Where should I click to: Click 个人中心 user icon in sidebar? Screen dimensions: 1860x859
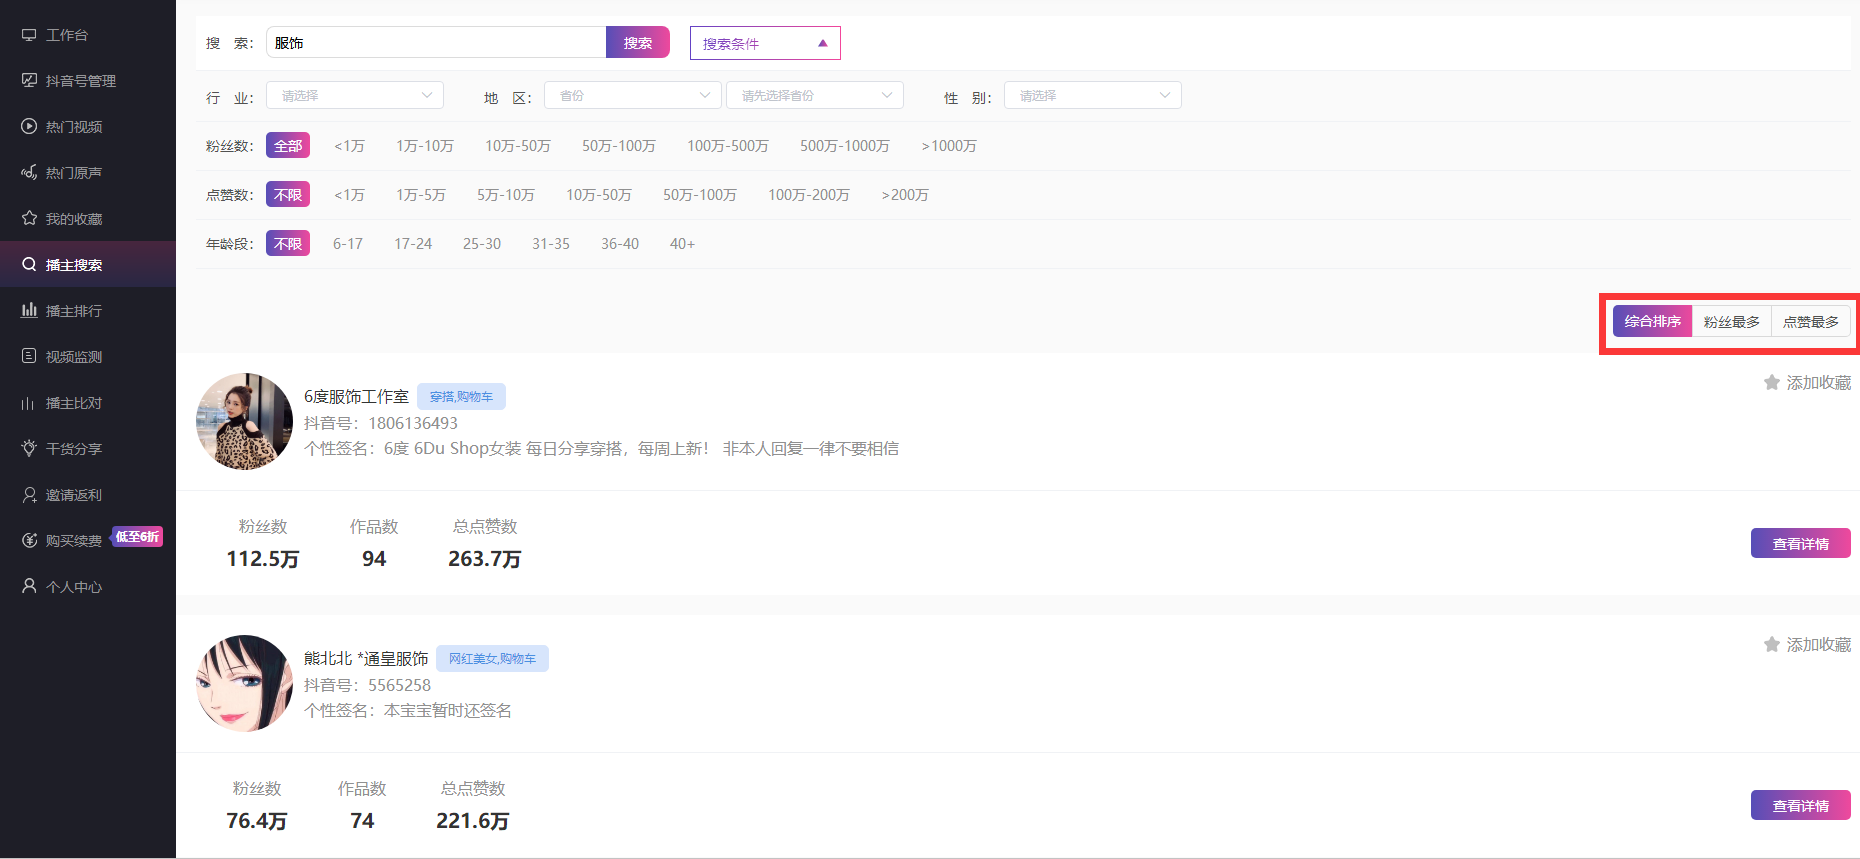29,587
